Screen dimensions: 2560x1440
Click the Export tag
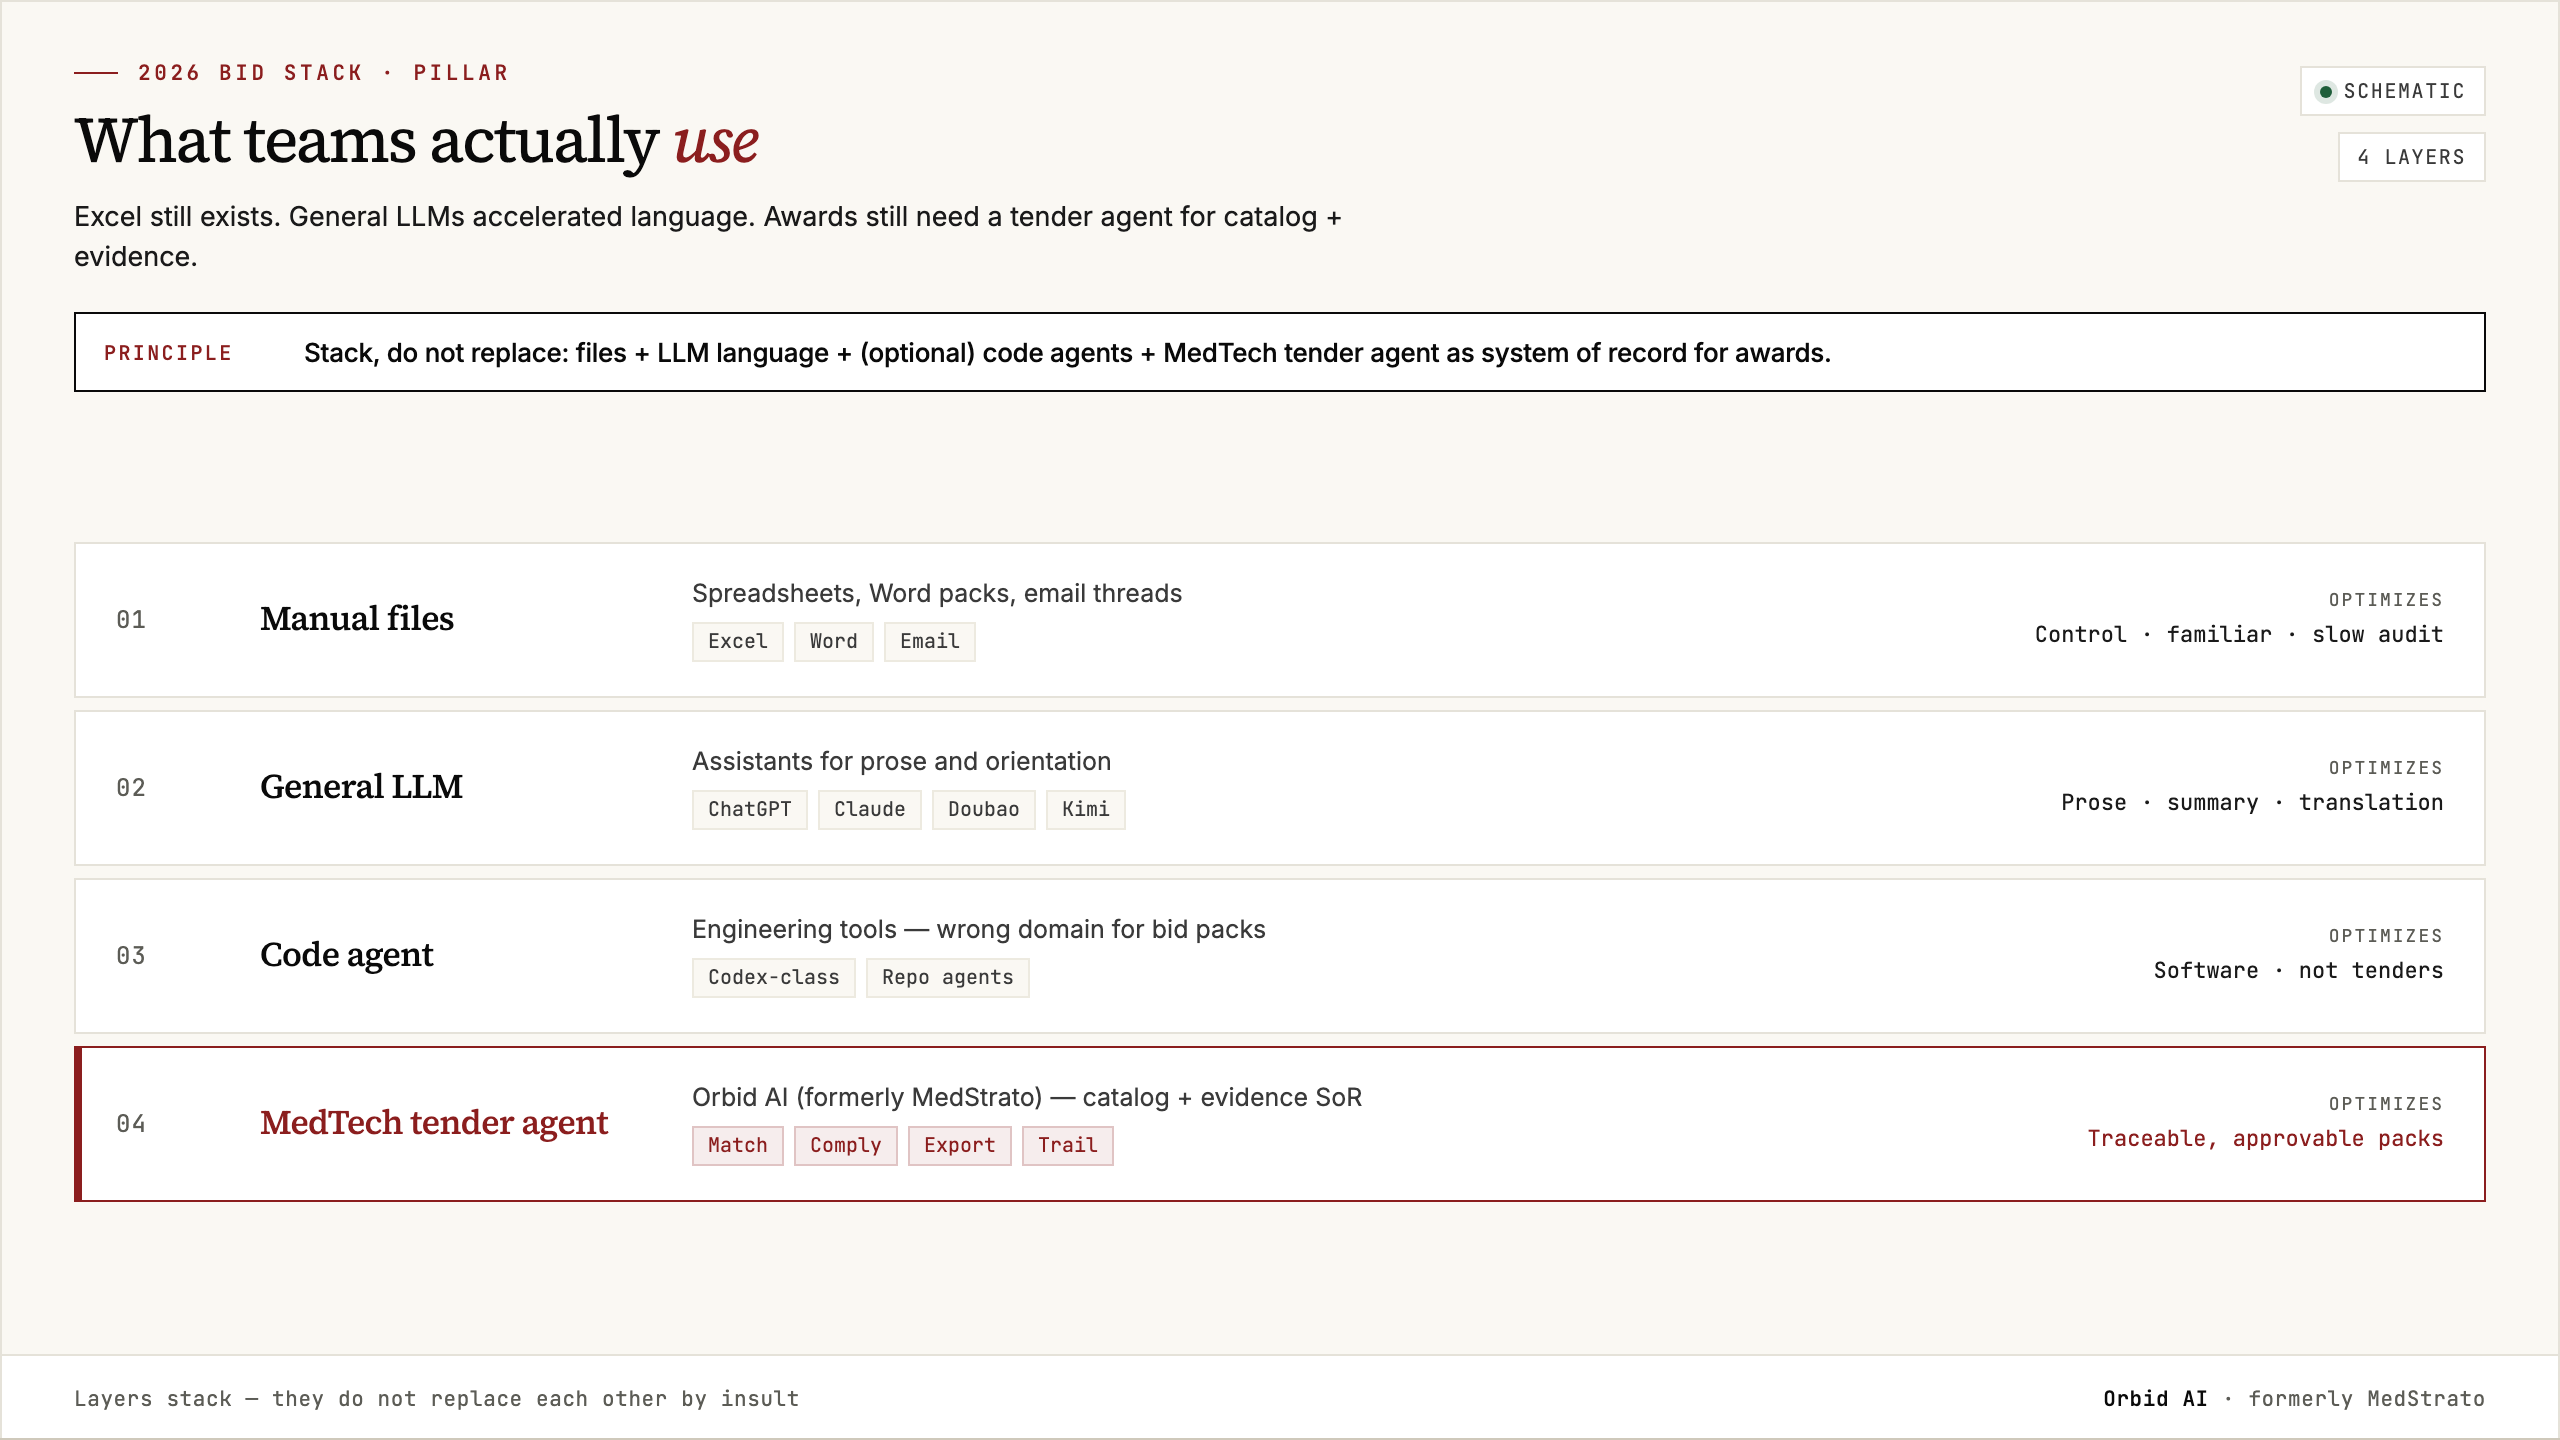pos(960,1145)
